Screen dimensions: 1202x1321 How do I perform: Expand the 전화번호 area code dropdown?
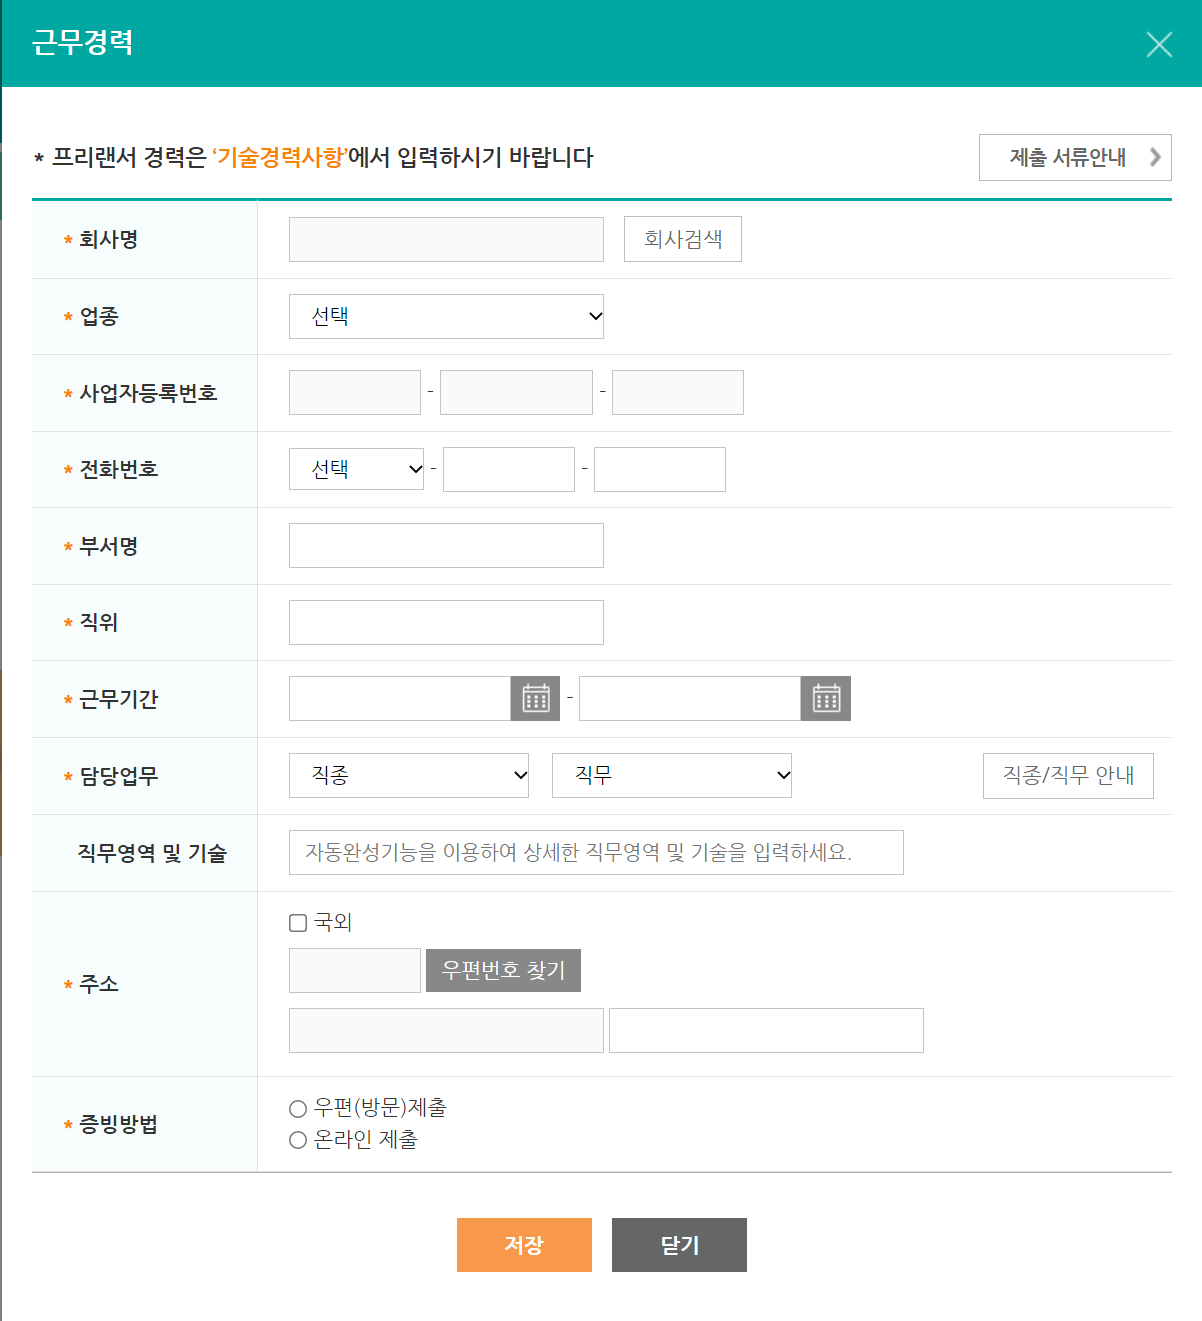tap(357, 469)
